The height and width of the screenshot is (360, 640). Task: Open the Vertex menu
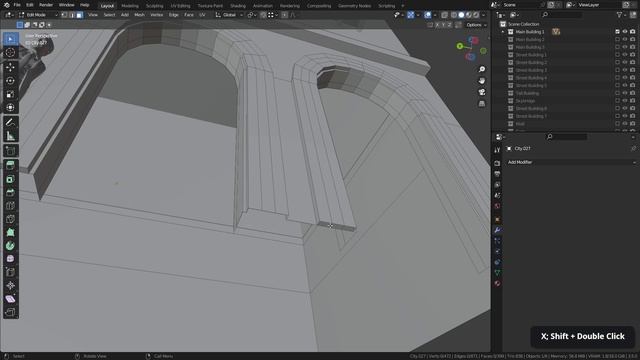[x=157, y=15]
